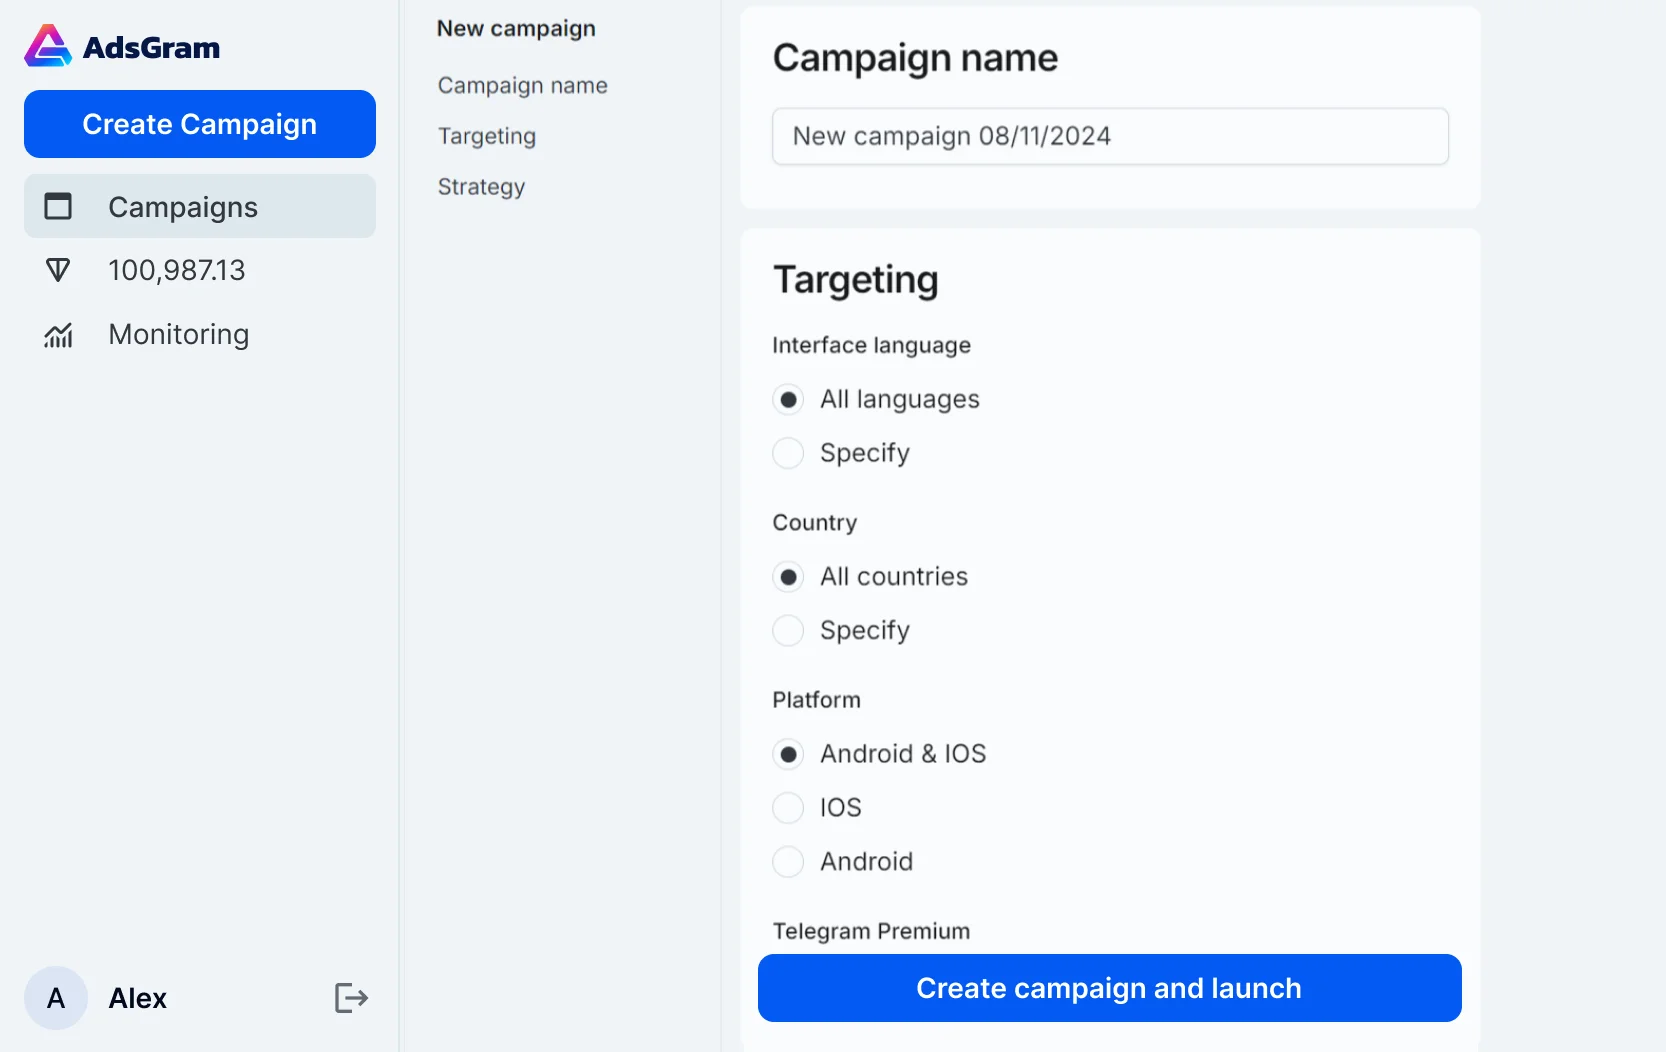1666x1052 pixels.
Task: Open the Campaigns sidebar item
Action: tap(200, 206)
